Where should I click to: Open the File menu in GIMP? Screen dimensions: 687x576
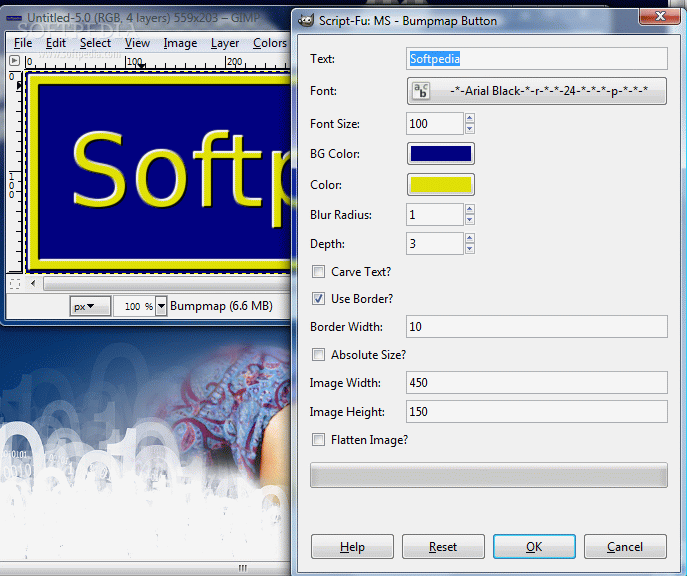[x=23, y=43]
